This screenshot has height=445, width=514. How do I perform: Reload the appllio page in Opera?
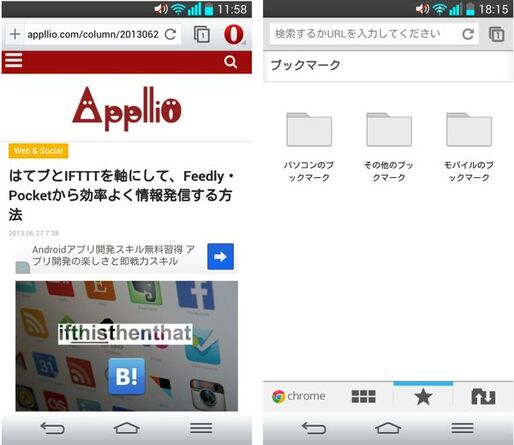point(170,34)
